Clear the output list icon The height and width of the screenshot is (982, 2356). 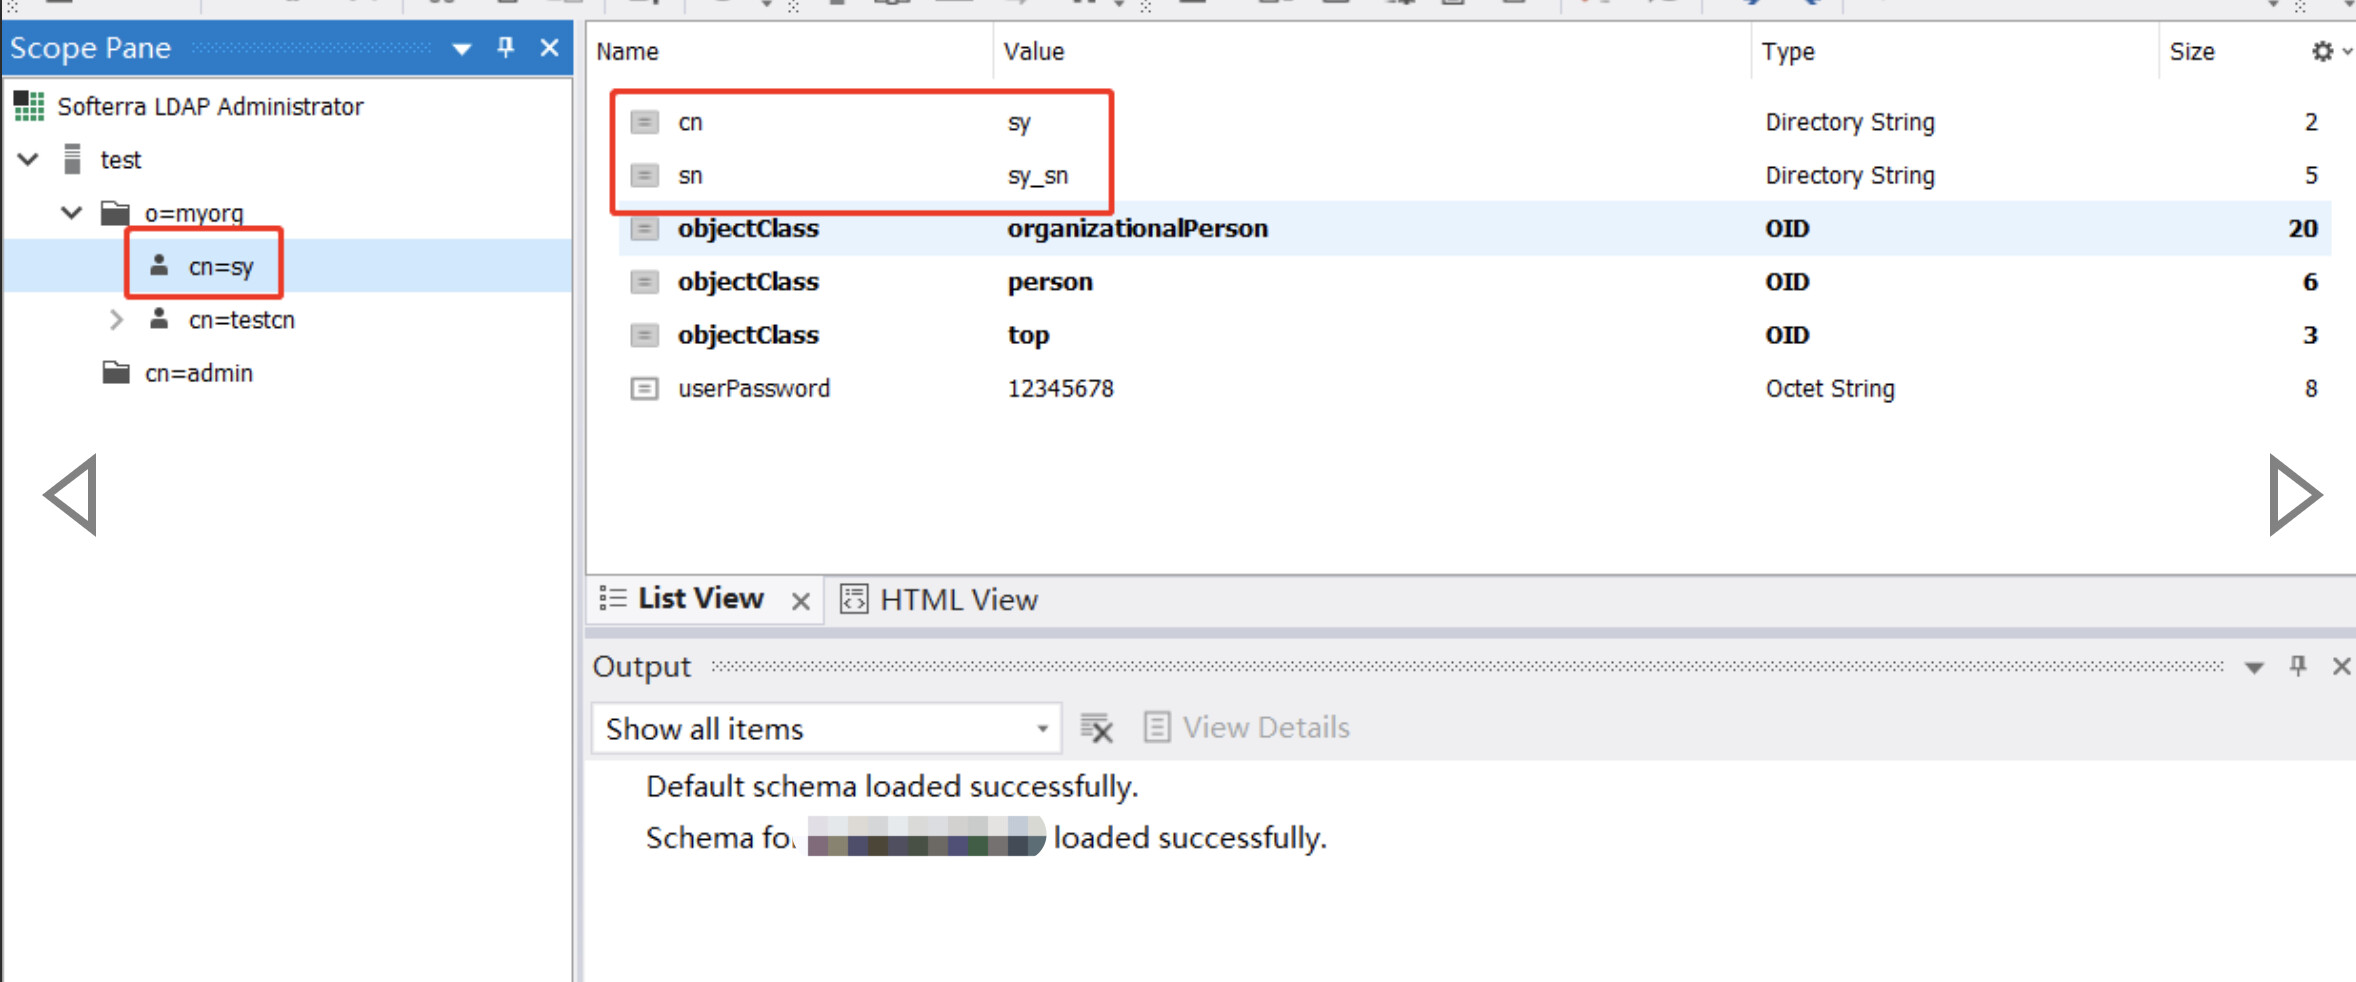click(1096, 728)
